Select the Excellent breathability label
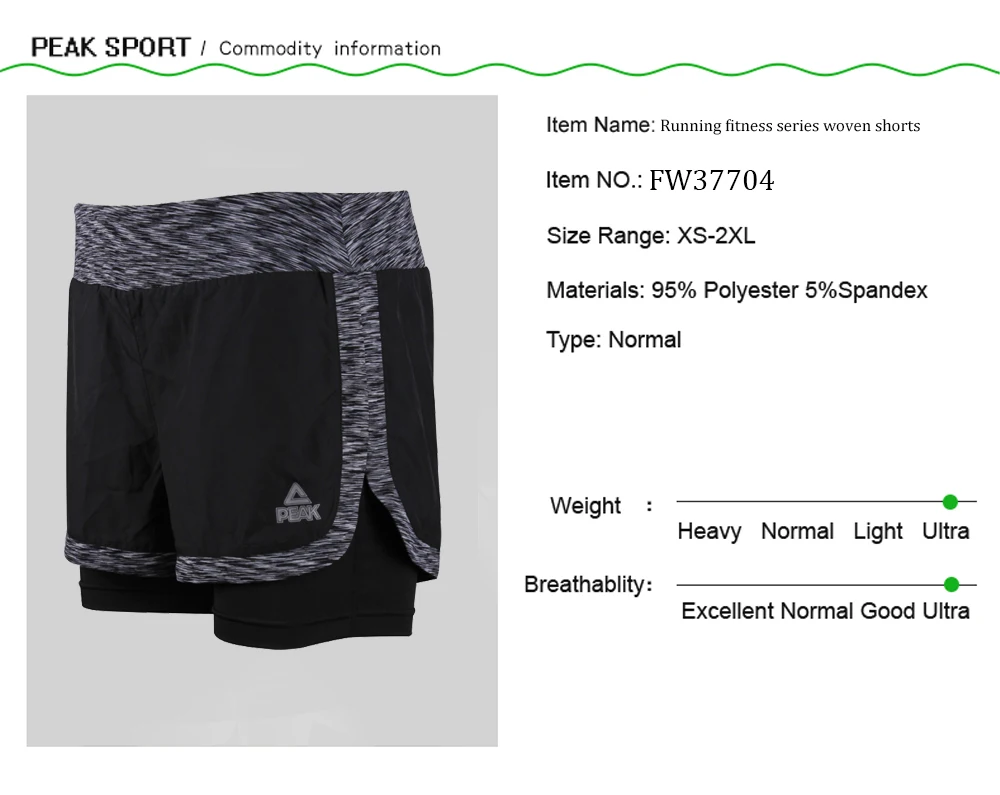1000x795 pixels. tap(728, 611)
